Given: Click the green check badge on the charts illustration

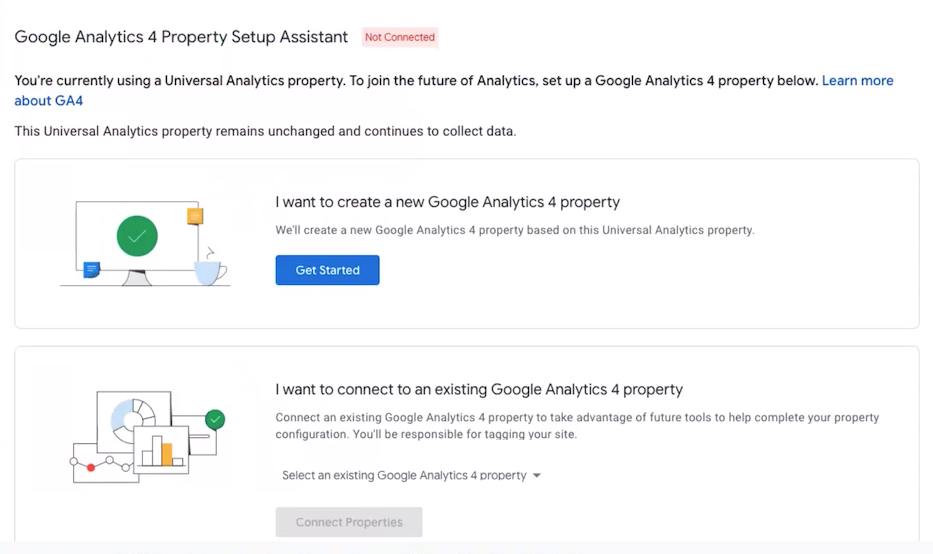Looking at the screenshot, I should (x=214, y=420).
